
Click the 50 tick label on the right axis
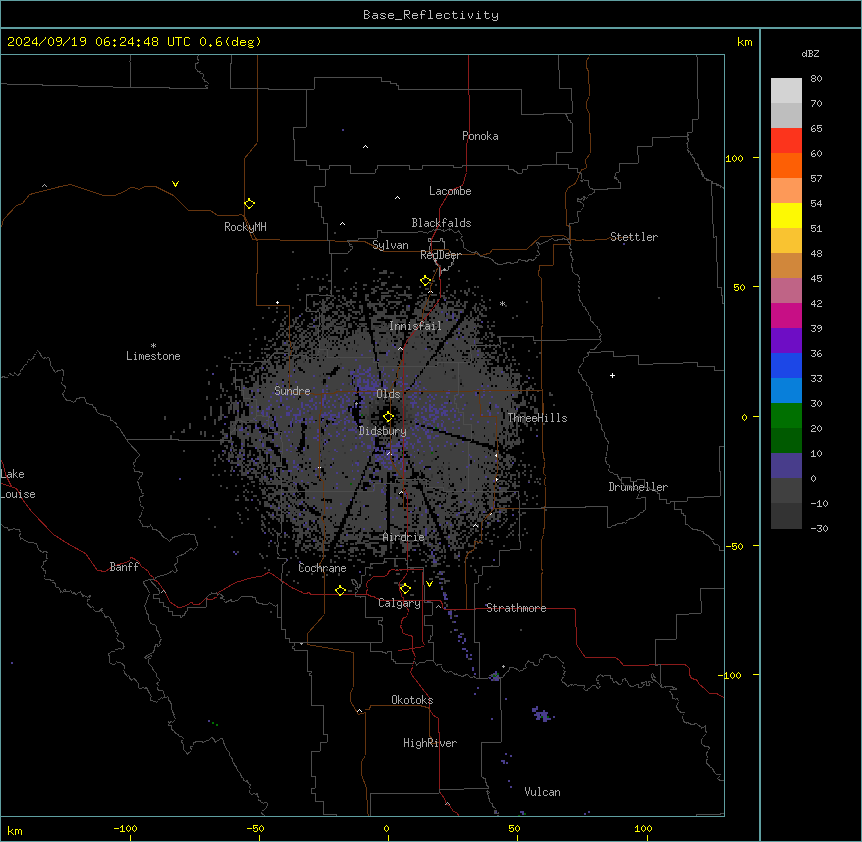(739, 287)
